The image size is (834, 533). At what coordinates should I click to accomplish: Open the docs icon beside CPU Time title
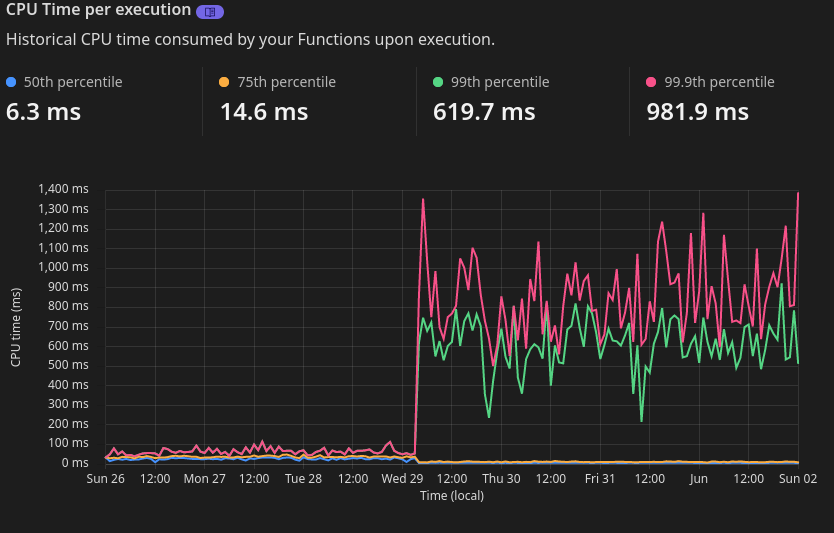click(x=210, y=12)
